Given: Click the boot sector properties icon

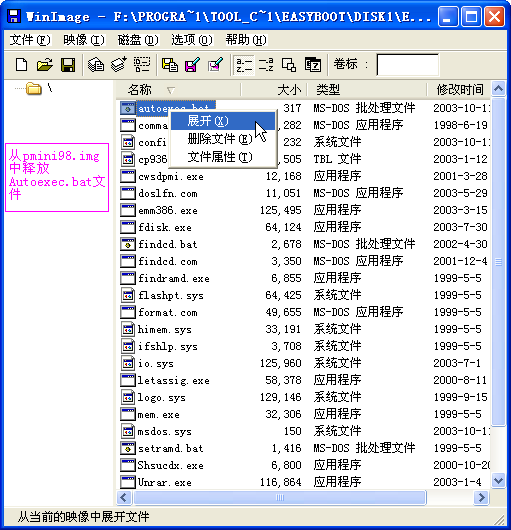Looking at the screenshot, I should tap(313, 65).
